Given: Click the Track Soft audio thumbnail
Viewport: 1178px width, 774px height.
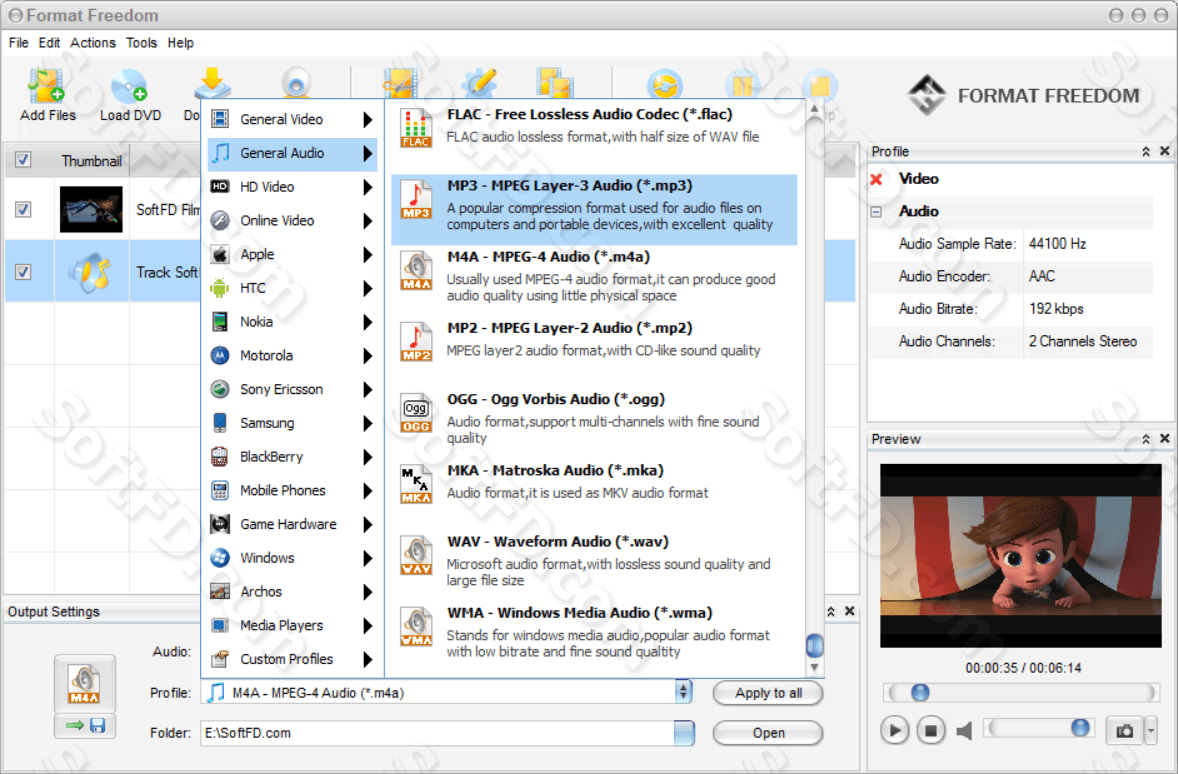Looking at the screenshot, I should 91,272.
